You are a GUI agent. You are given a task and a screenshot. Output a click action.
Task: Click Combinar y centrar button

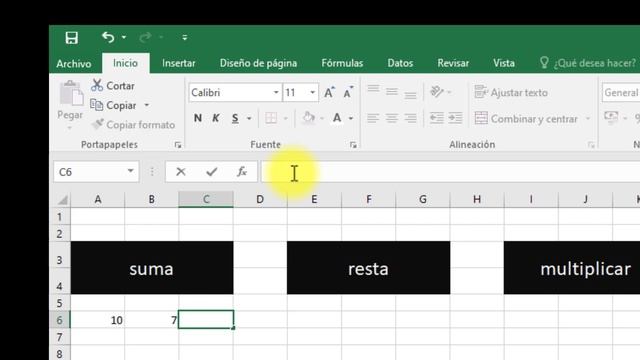pyautogui.click(x=527, y=119)
